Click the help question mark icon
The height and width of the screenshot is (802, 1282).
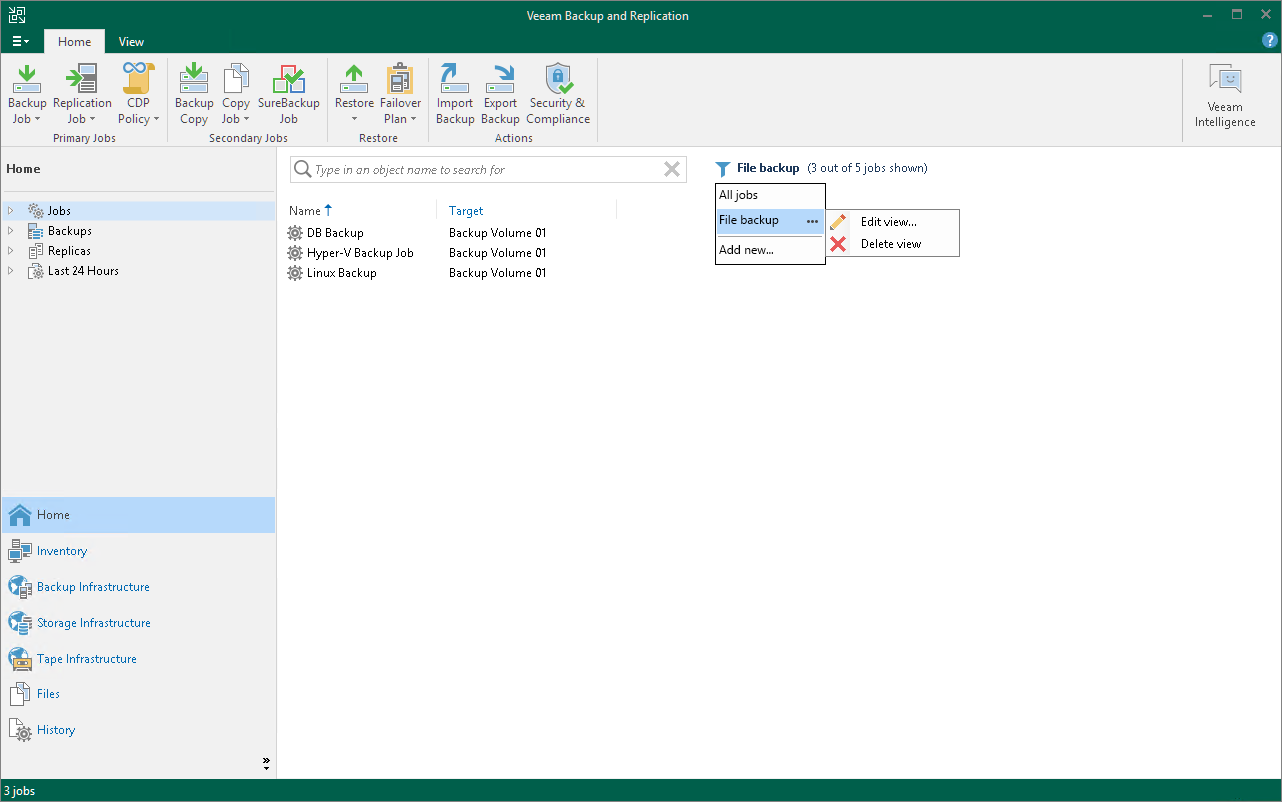click(1270, 41)
